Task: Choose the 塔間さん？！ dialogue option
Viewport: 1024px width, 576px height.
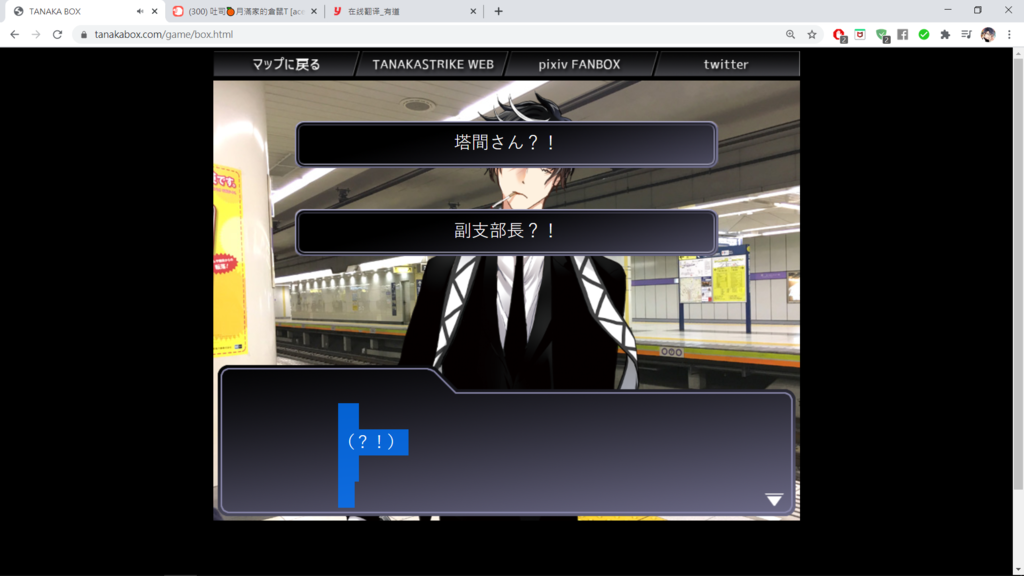Action: [506, 144]
